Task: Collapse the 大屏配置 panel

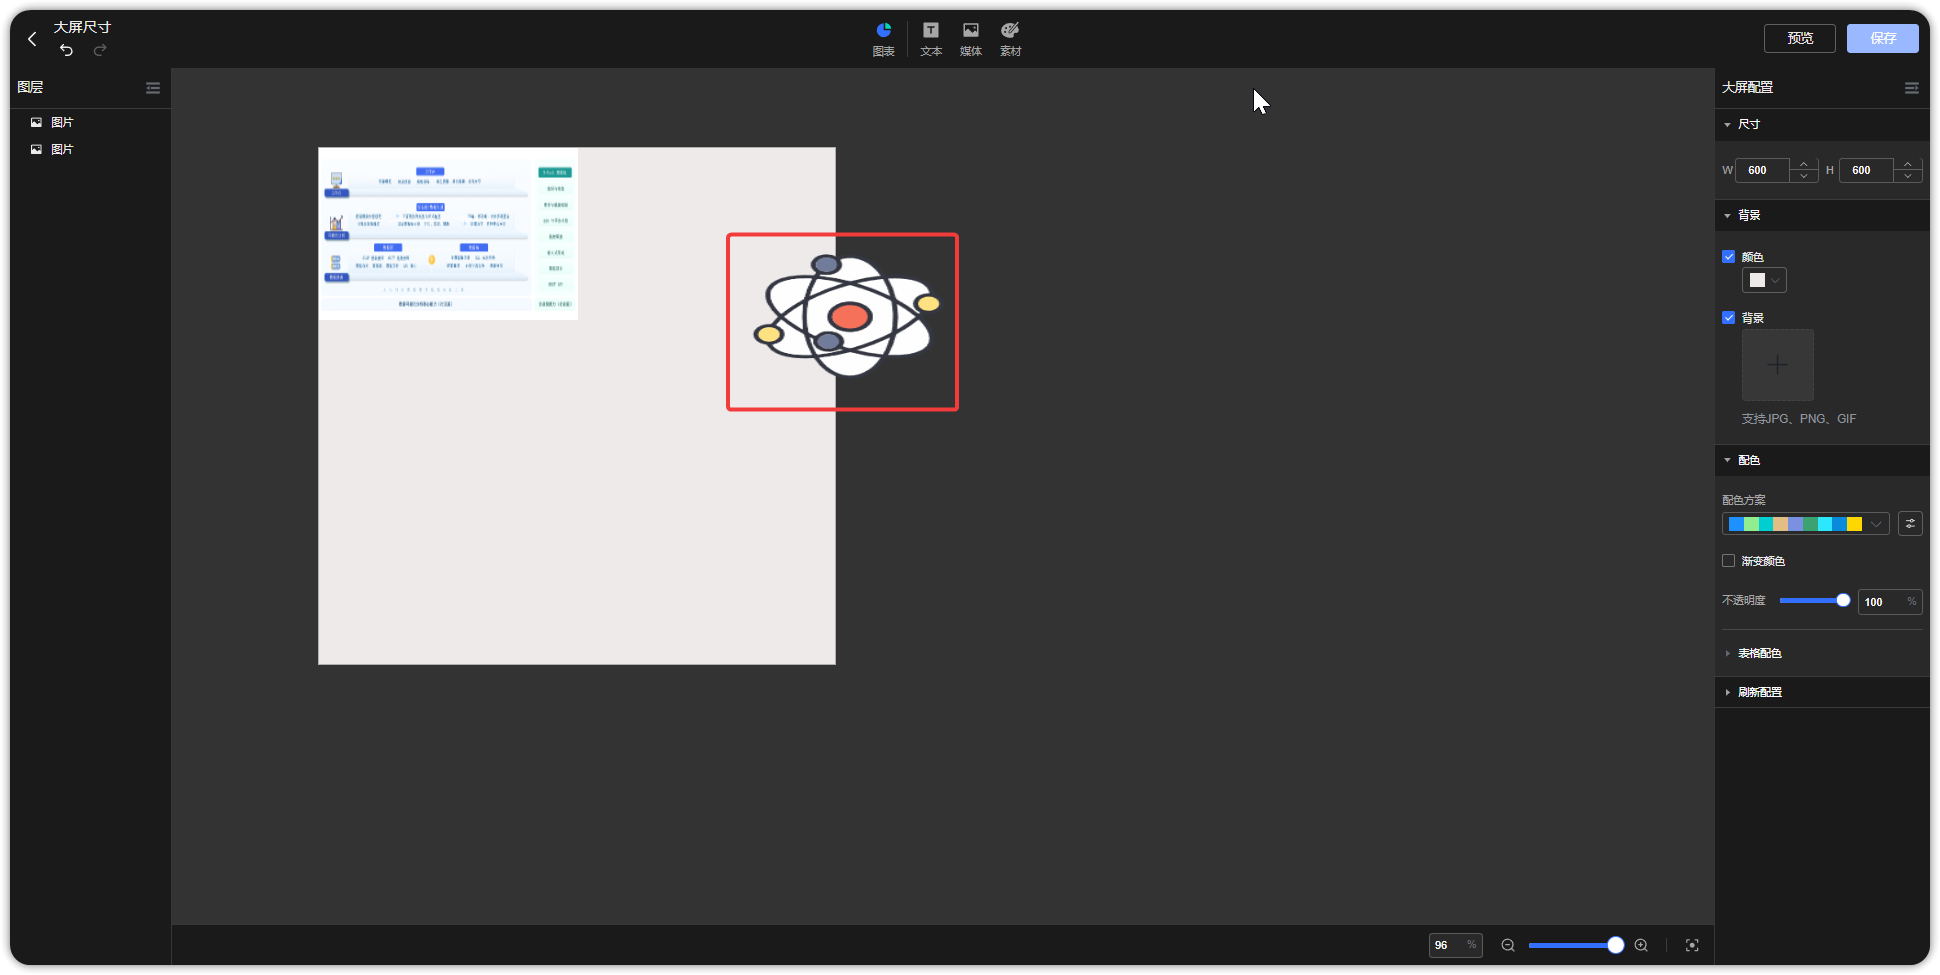Action: 1911,88
